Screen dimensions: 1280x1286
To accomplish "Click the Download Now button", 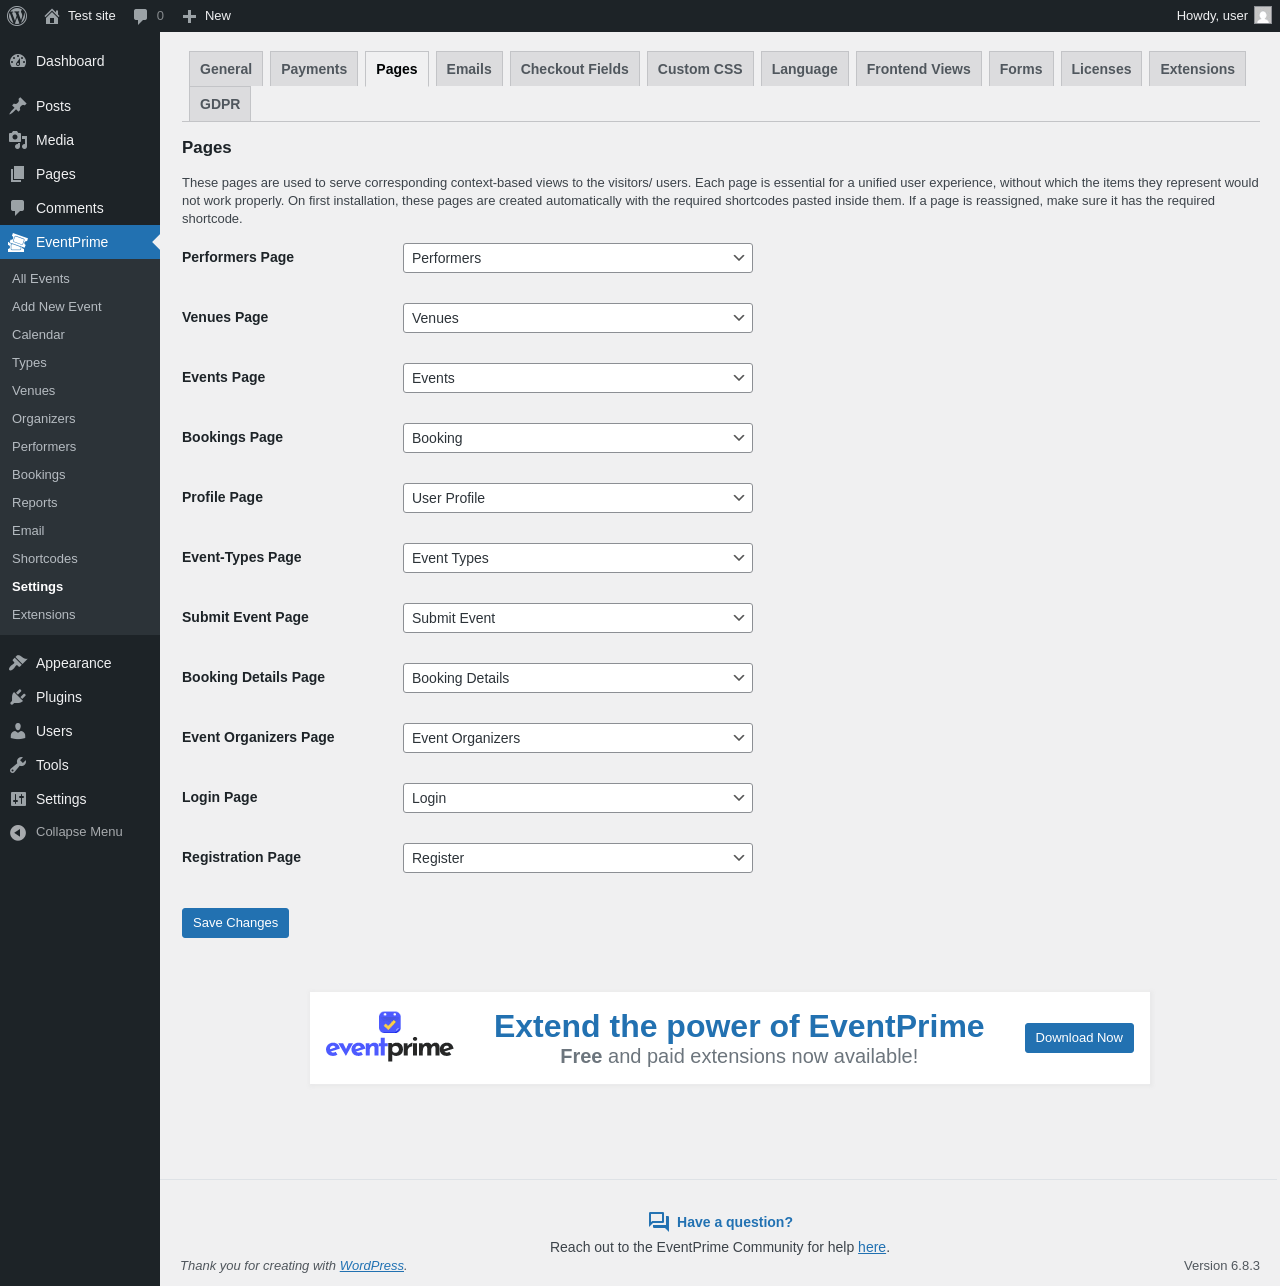I will coord(1079,1038).
